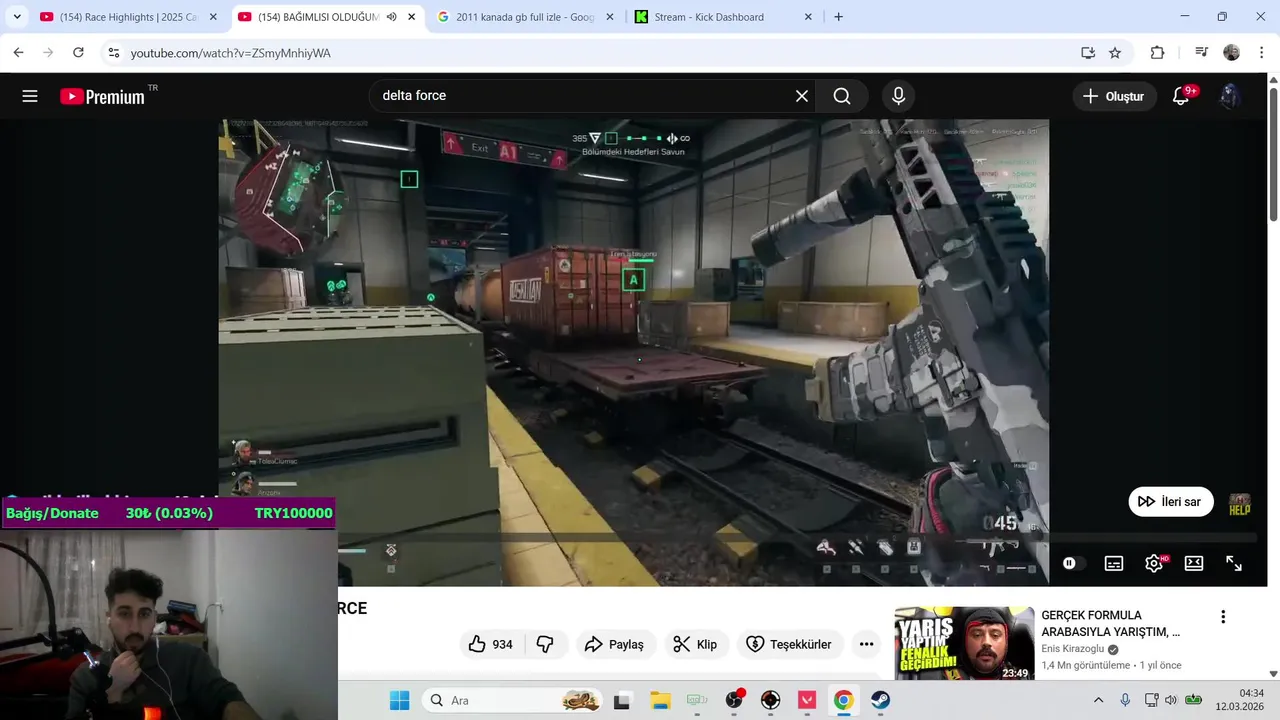View site information icon in address bar
The image size is (1280, 720).
click(114, 53)
